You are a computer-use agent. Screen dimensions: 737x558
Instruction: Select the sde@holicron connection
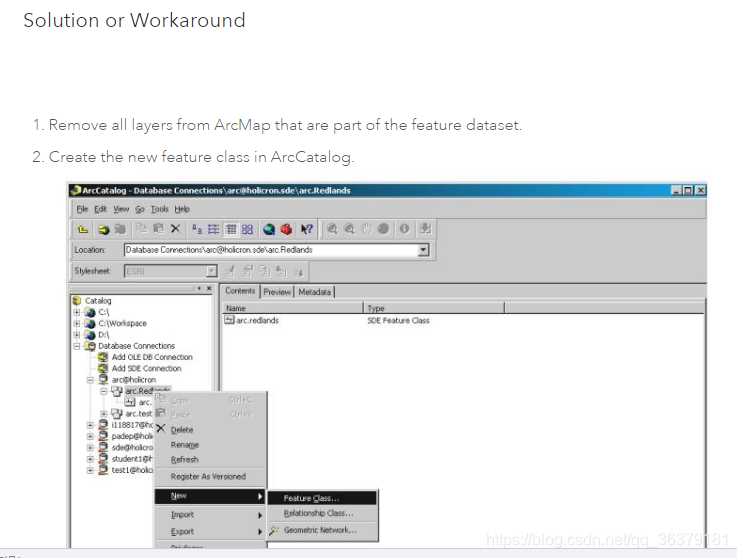point(132,448)
